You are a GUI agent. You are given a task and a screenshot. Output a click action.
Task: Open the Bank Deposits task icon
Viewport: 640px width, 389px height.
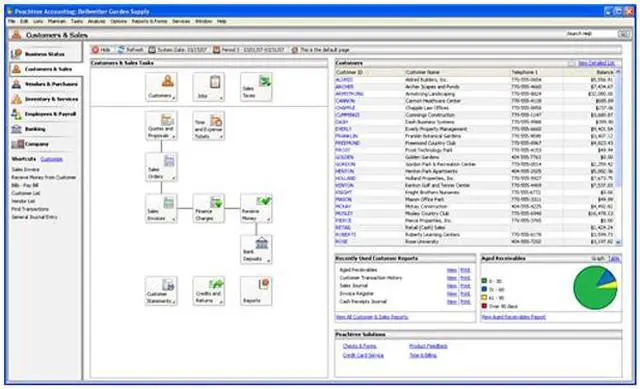click(256, 249)
